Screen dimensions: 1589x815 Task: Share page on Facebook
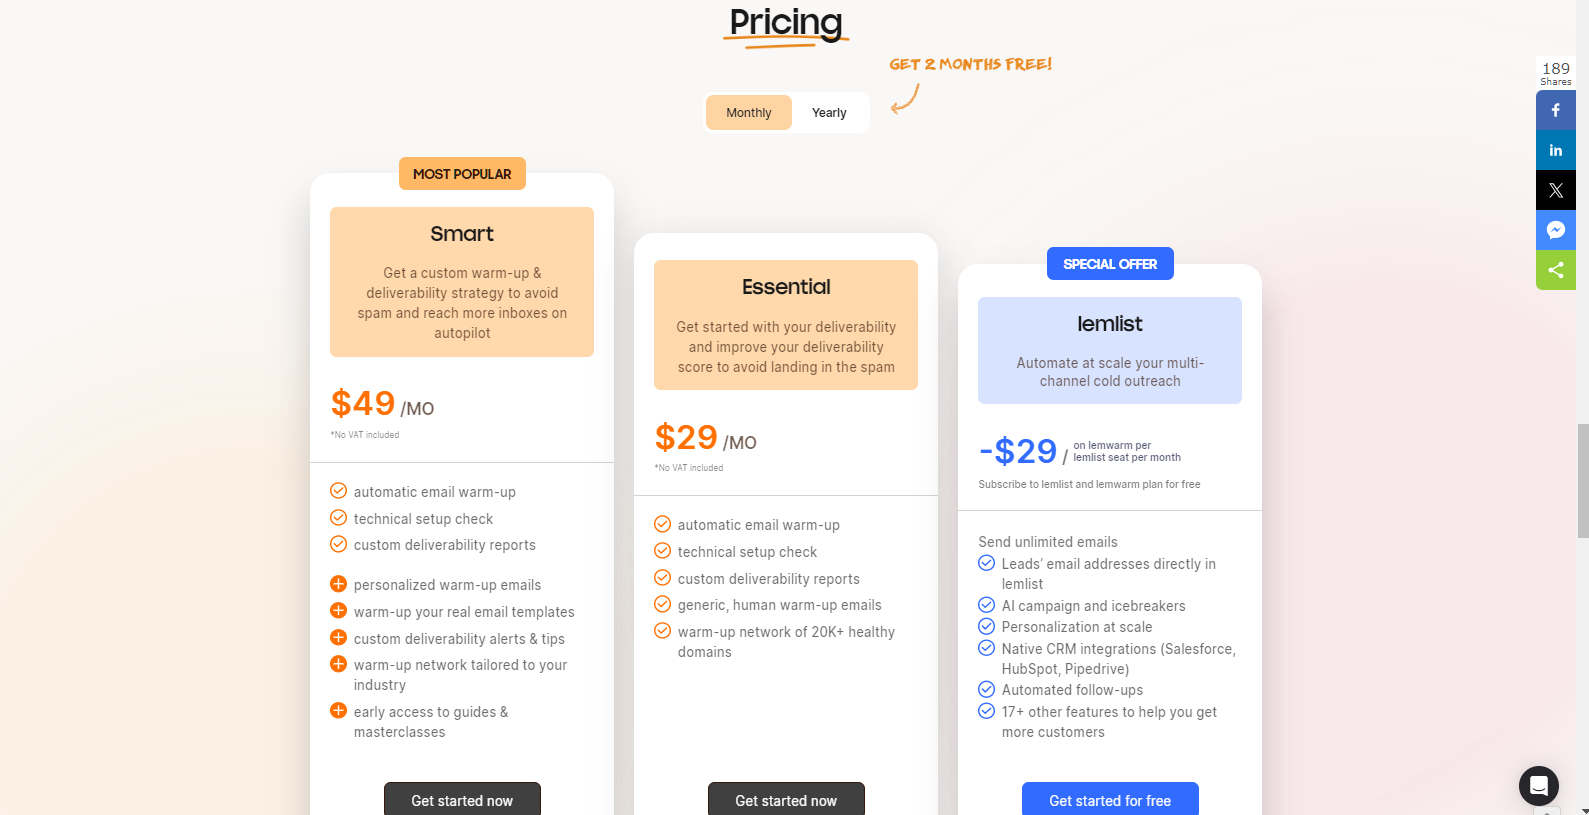(x=1555, y=110)
